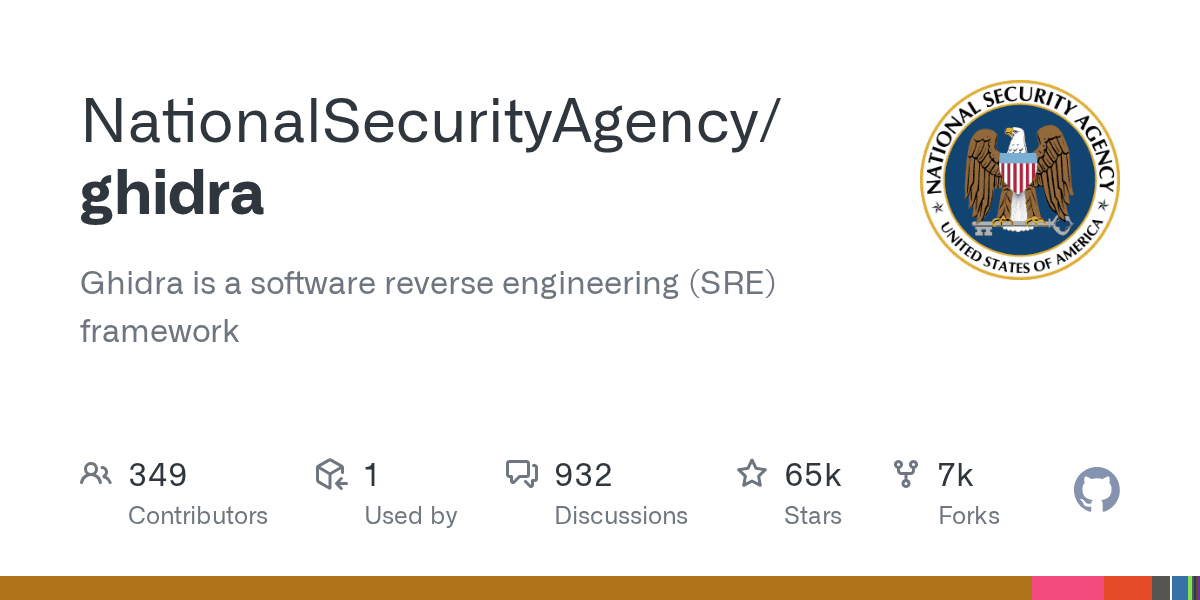This screenshot has width=1200, height=600.
Task: Click the GitHub Octocat logo
Action: click(x=1096, y=491)
